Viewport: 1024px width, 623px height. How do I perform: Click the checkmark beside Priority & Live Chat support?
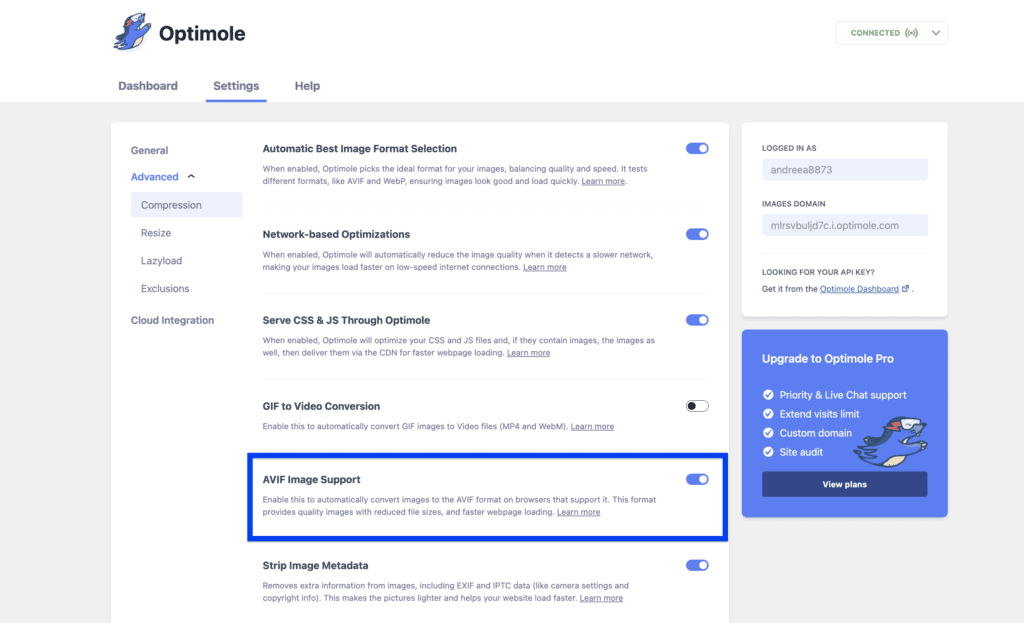coord(770,394)
